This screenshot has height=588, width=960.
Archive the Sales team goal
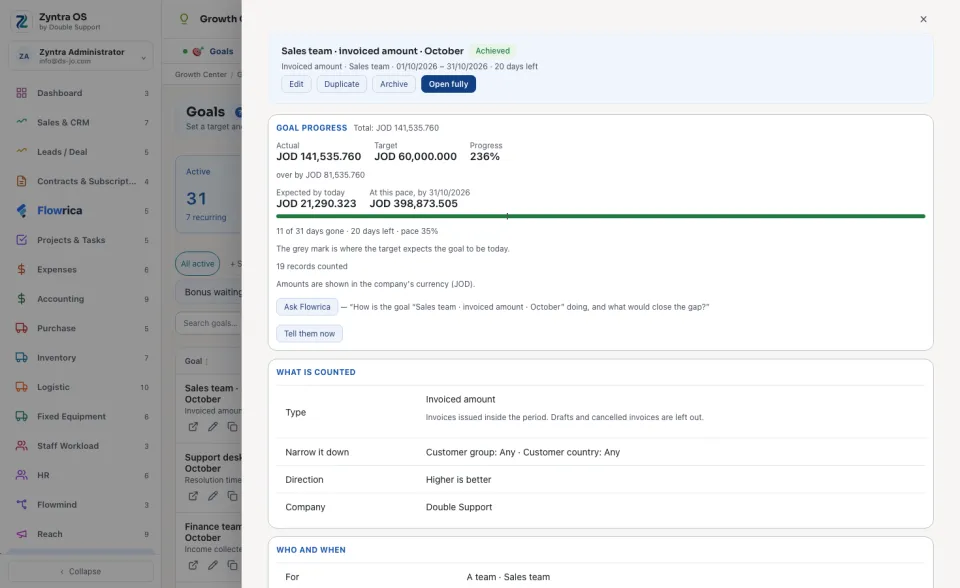pos(394,84)
